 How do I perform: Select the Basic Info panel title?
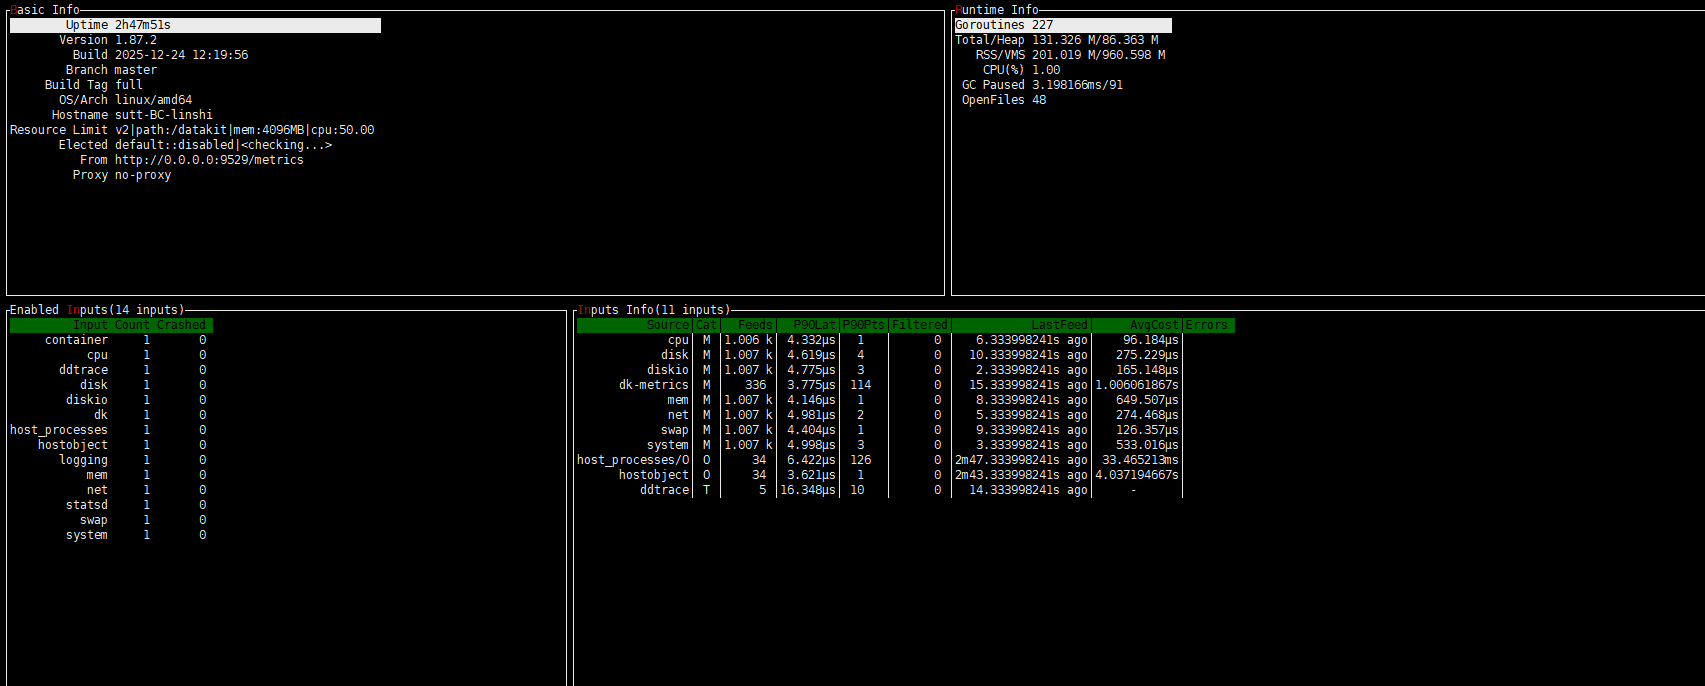[45, 10]
